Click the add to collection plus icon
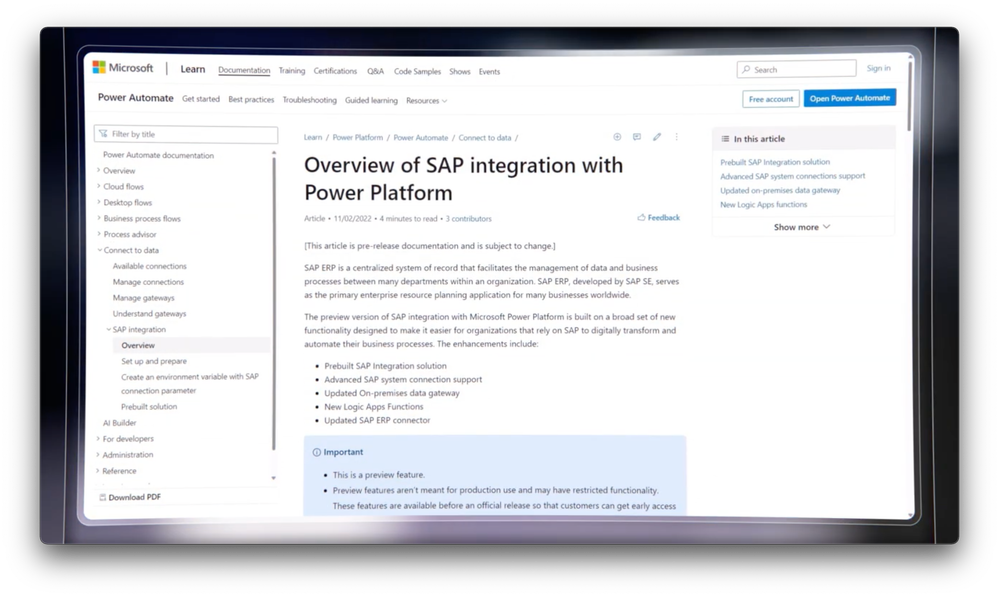The image size is (999, 597). pyautogui.click(x=617, y=137)
